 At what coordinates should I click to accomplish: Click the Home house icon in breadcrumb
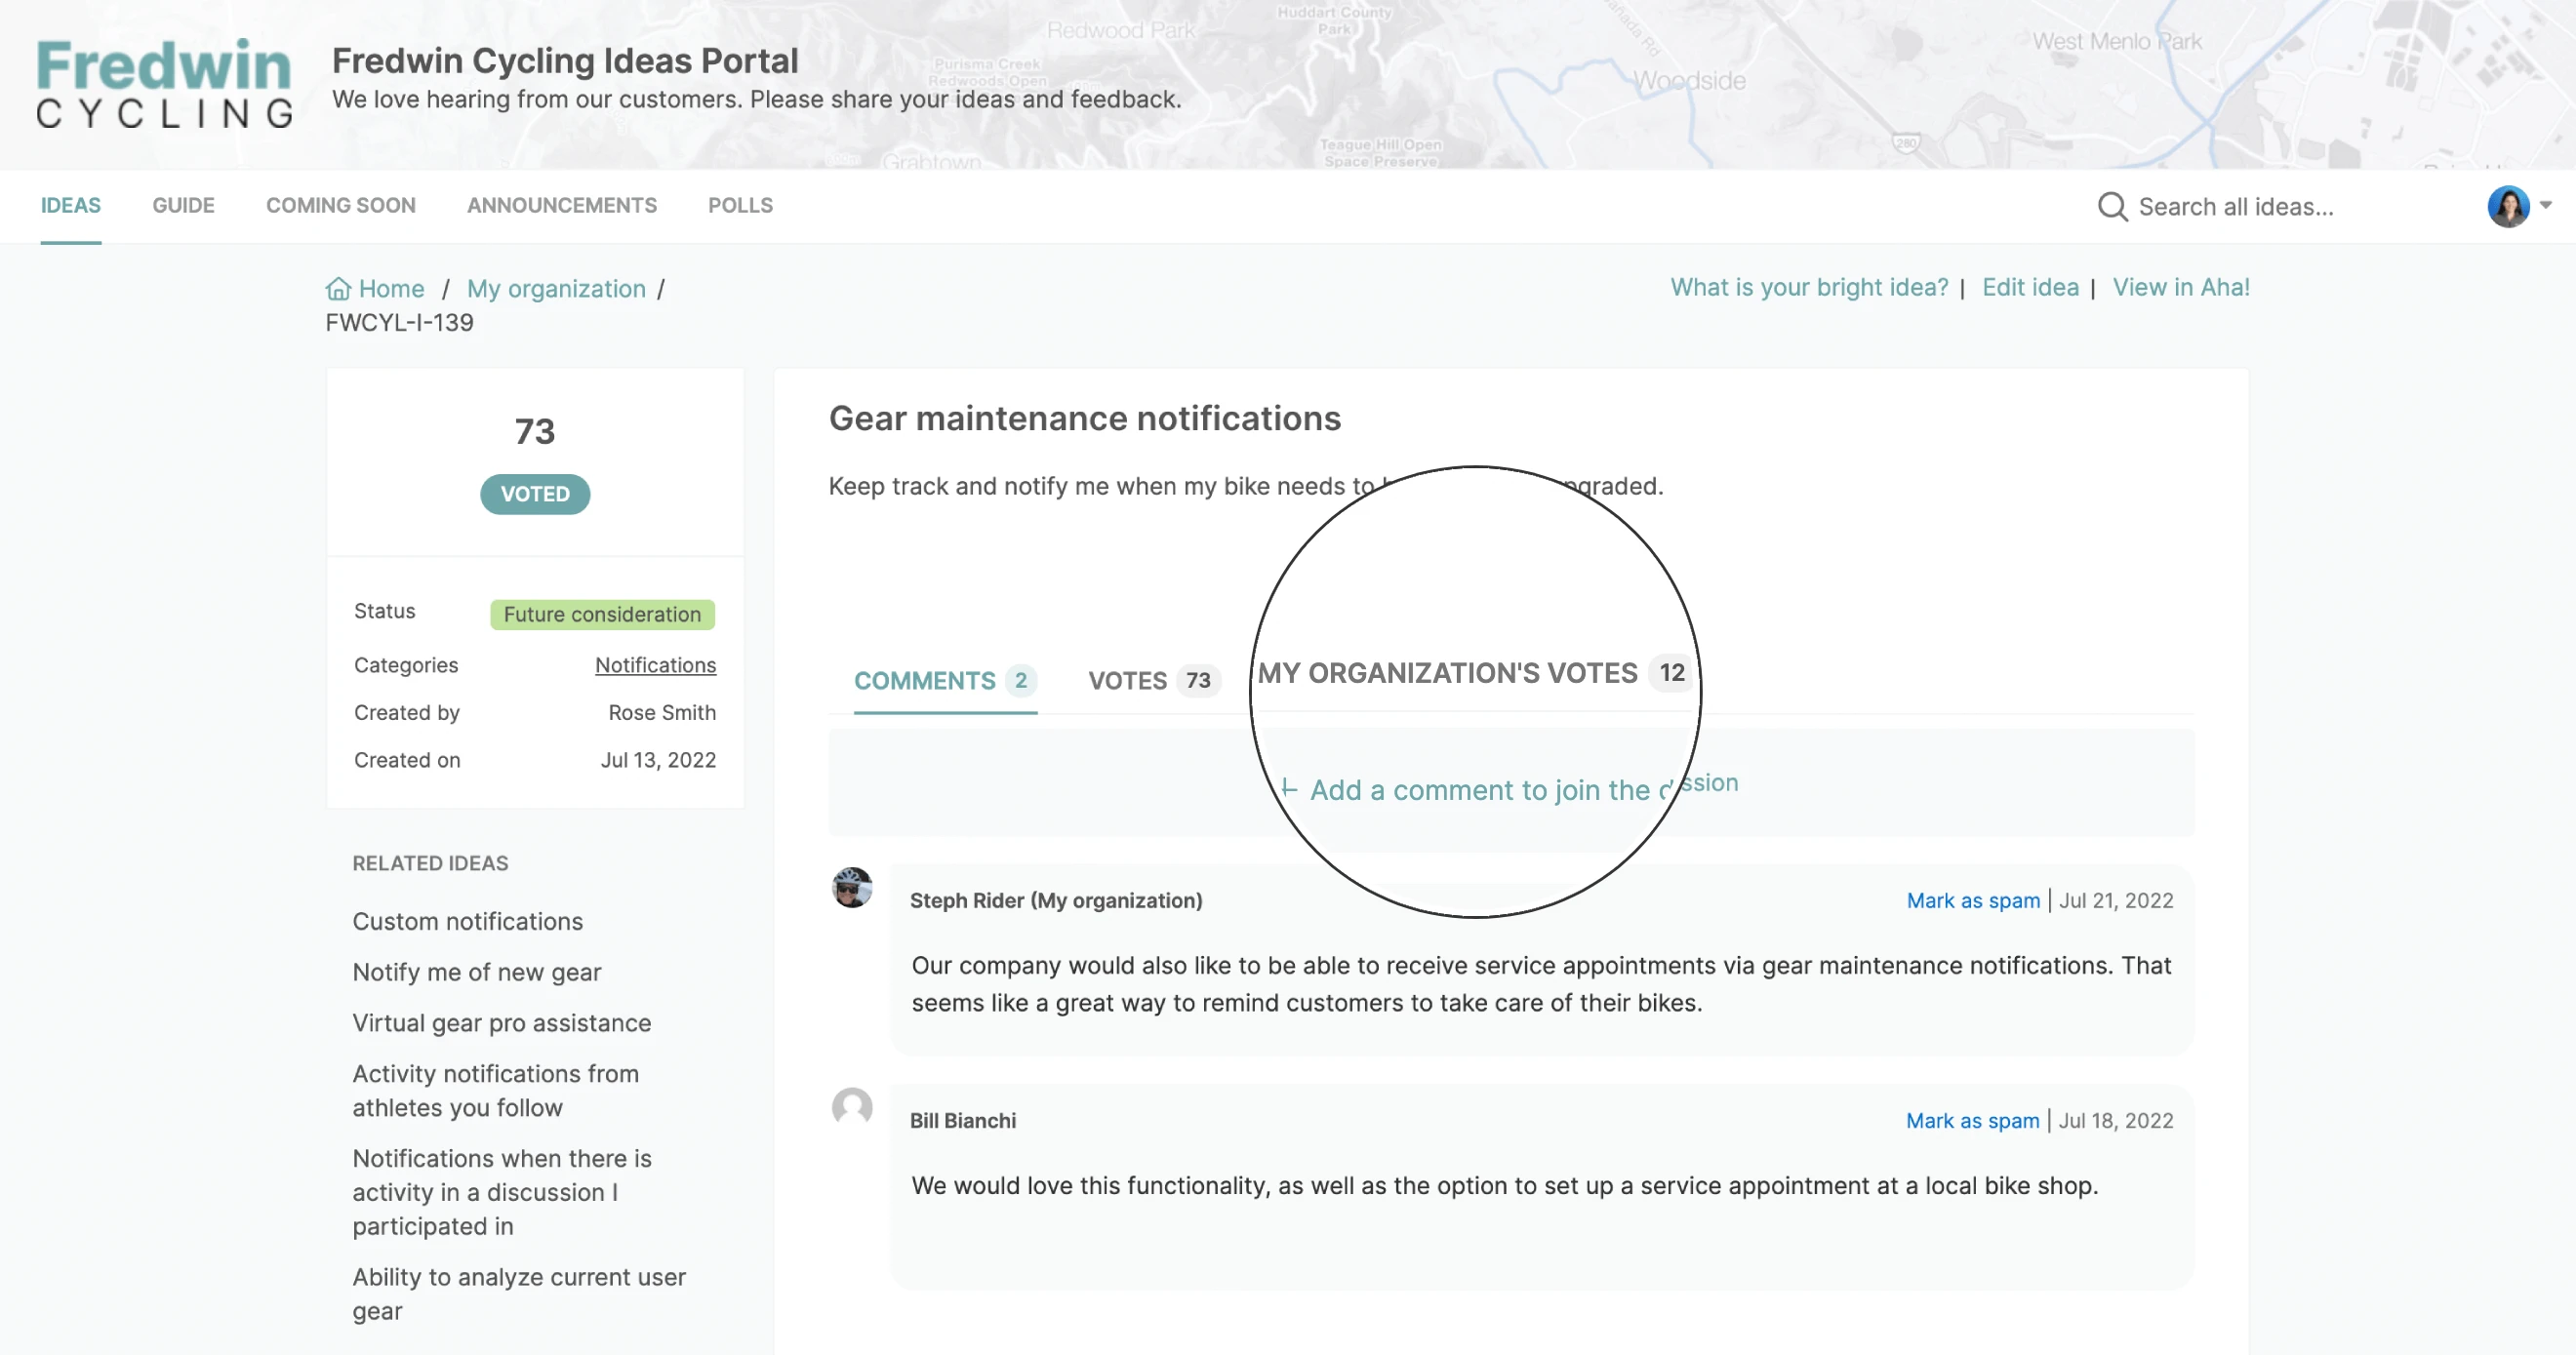[338, 289]
